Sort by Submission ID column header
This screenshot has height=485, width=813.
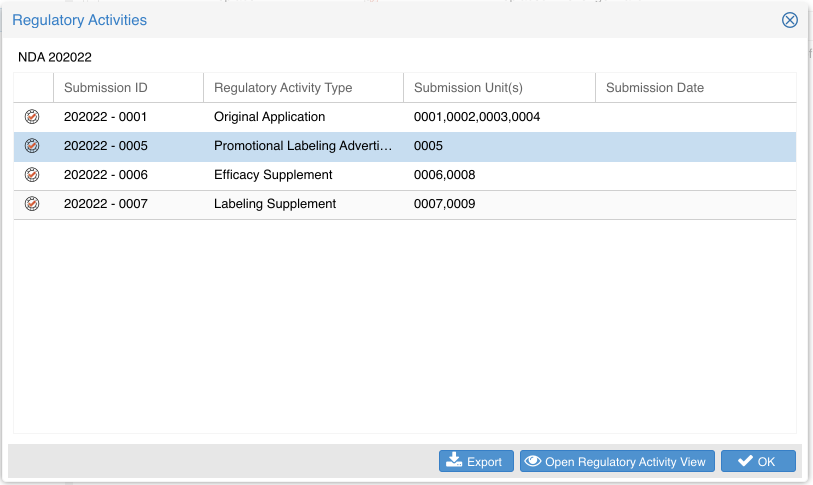pyautogui.click(x=105, y=88)
